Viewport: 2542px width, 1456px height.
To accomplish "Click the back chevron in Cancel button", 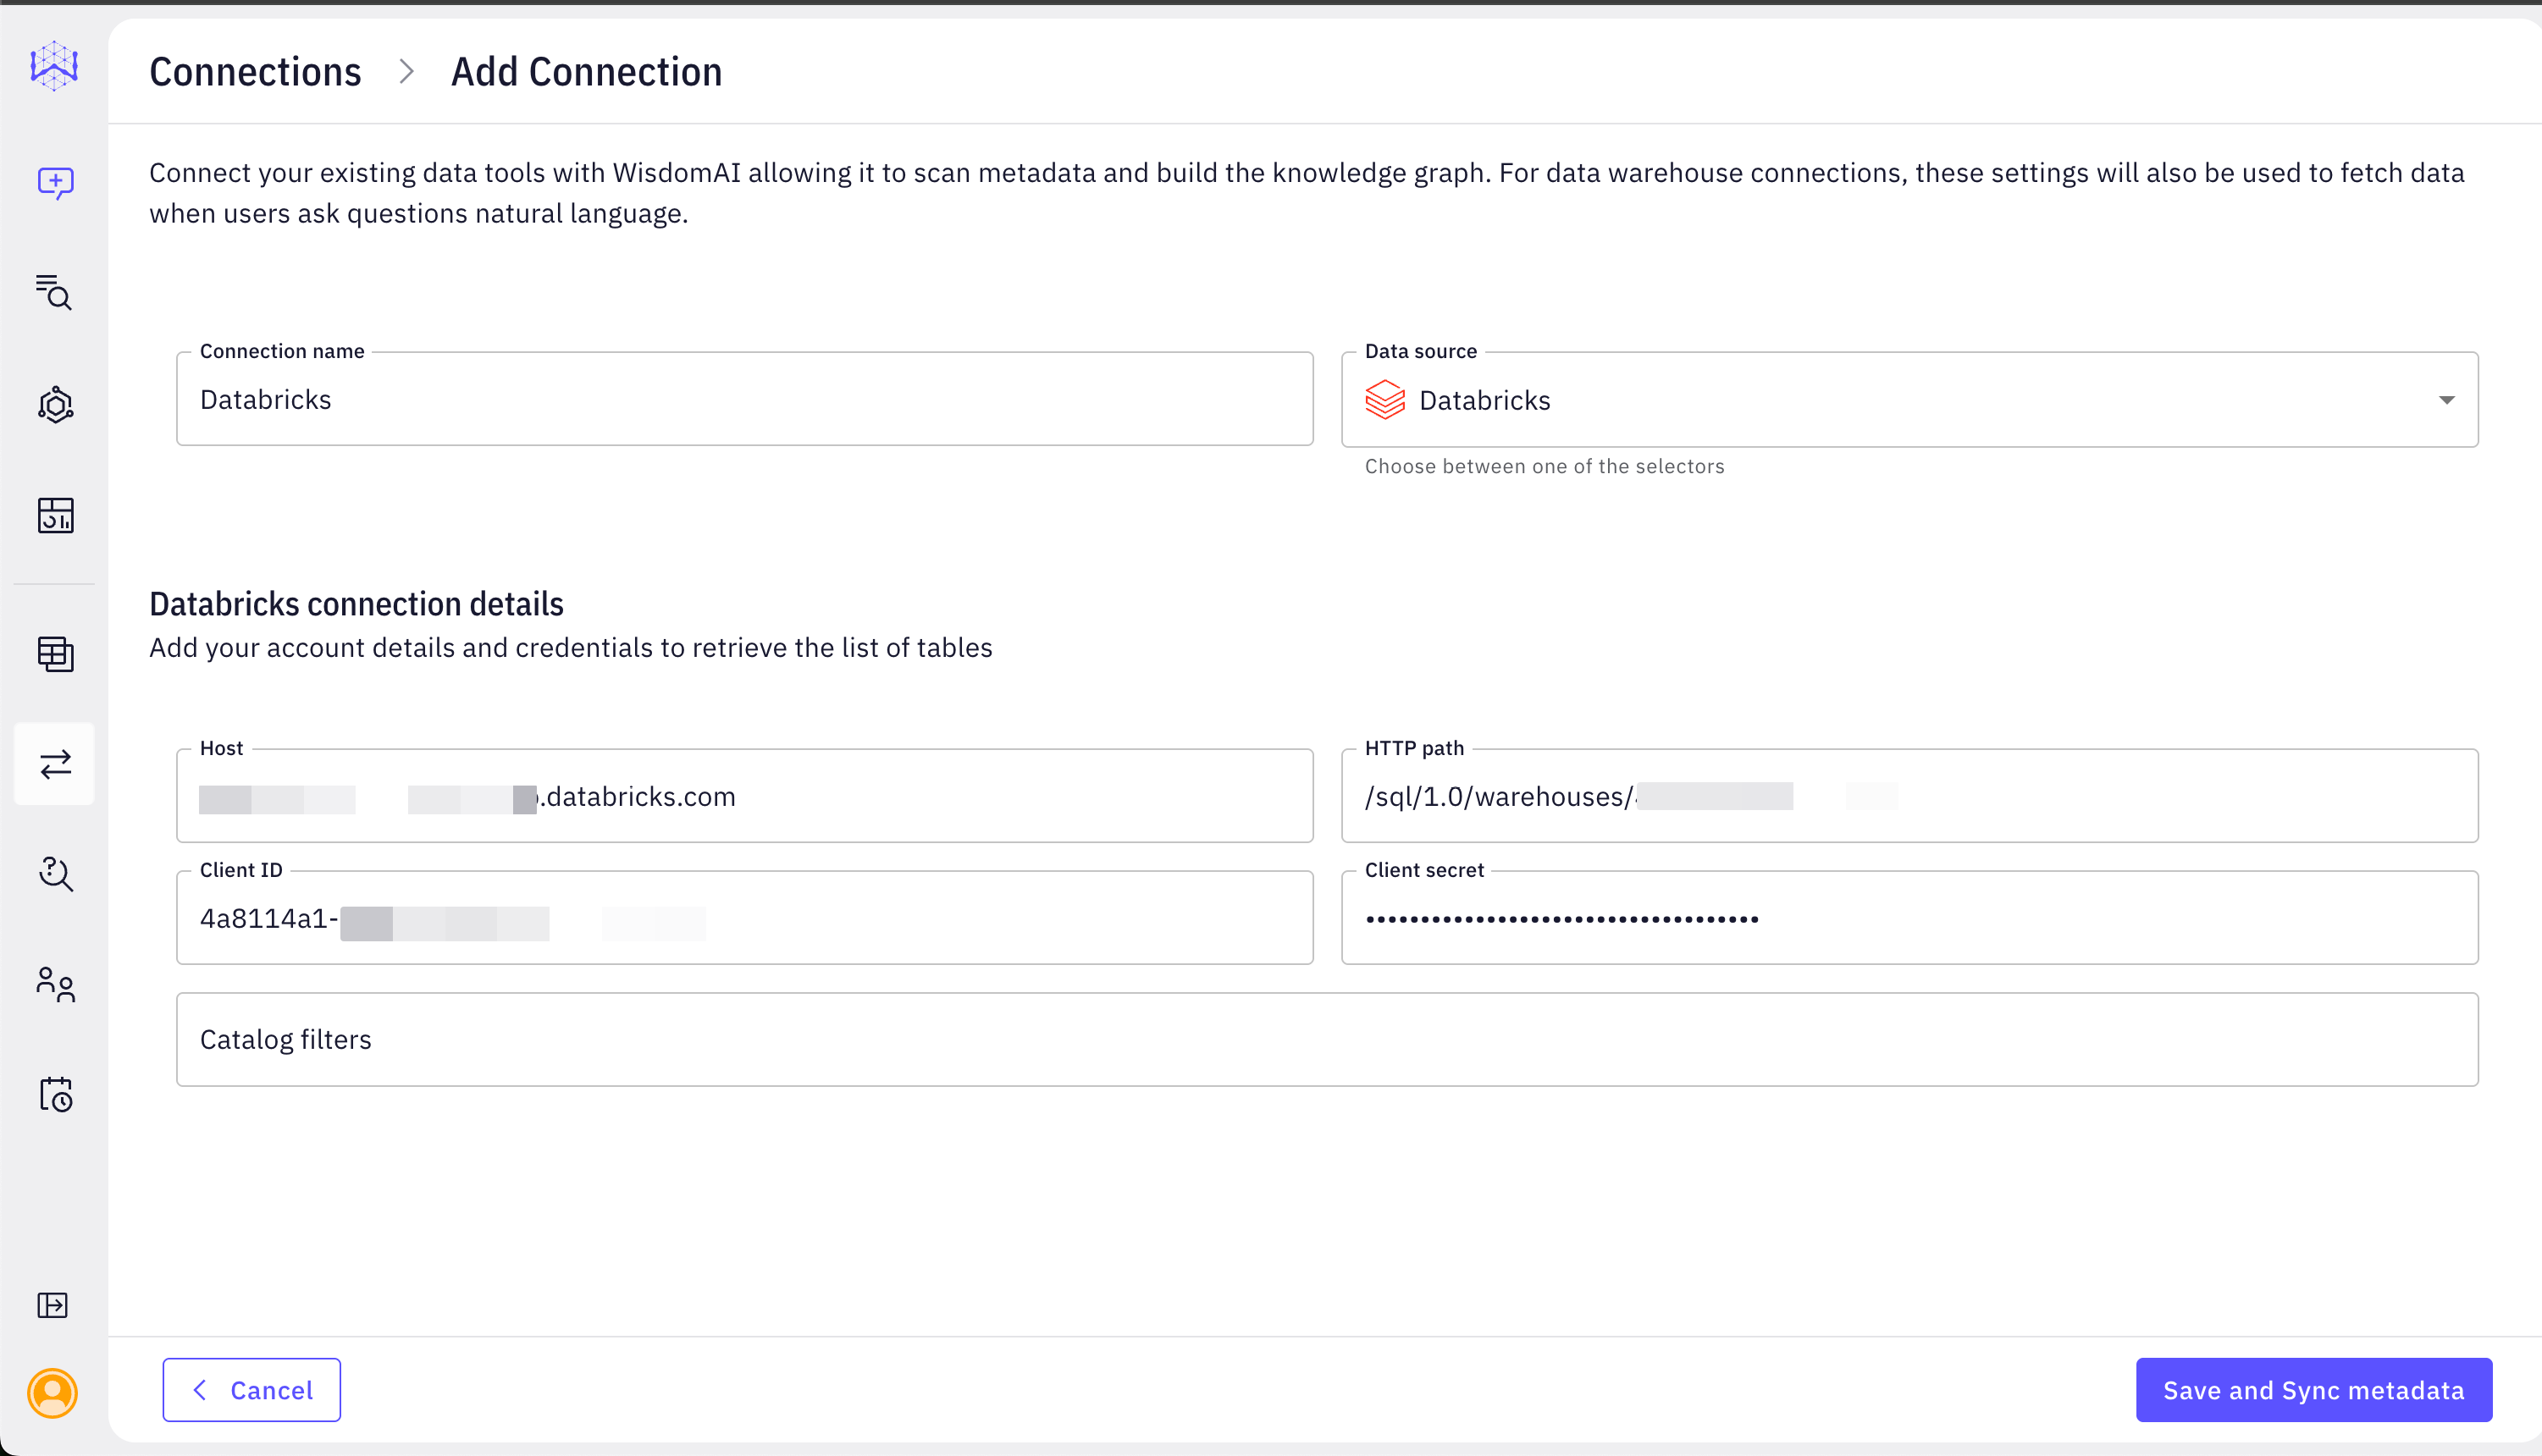I will [x=200, y=1390].
